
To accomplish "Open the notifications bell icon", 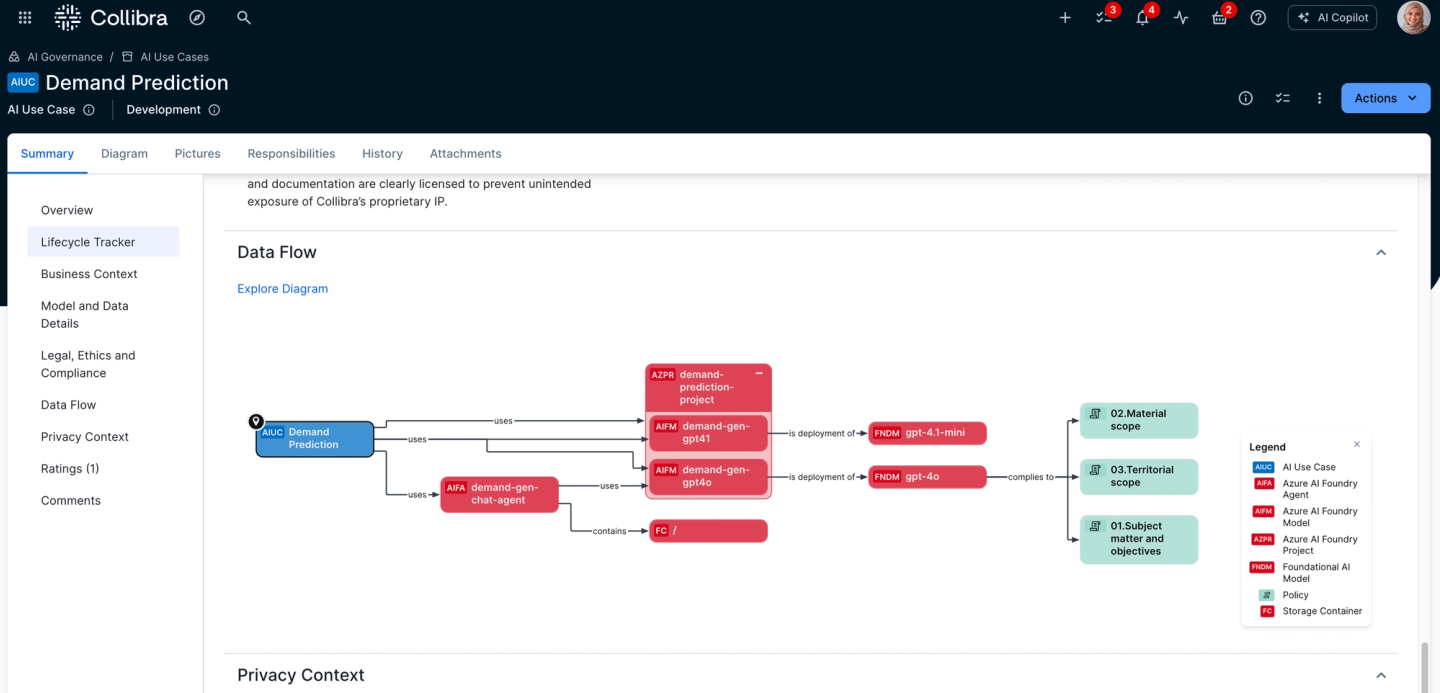I will tap(1142, 17).
